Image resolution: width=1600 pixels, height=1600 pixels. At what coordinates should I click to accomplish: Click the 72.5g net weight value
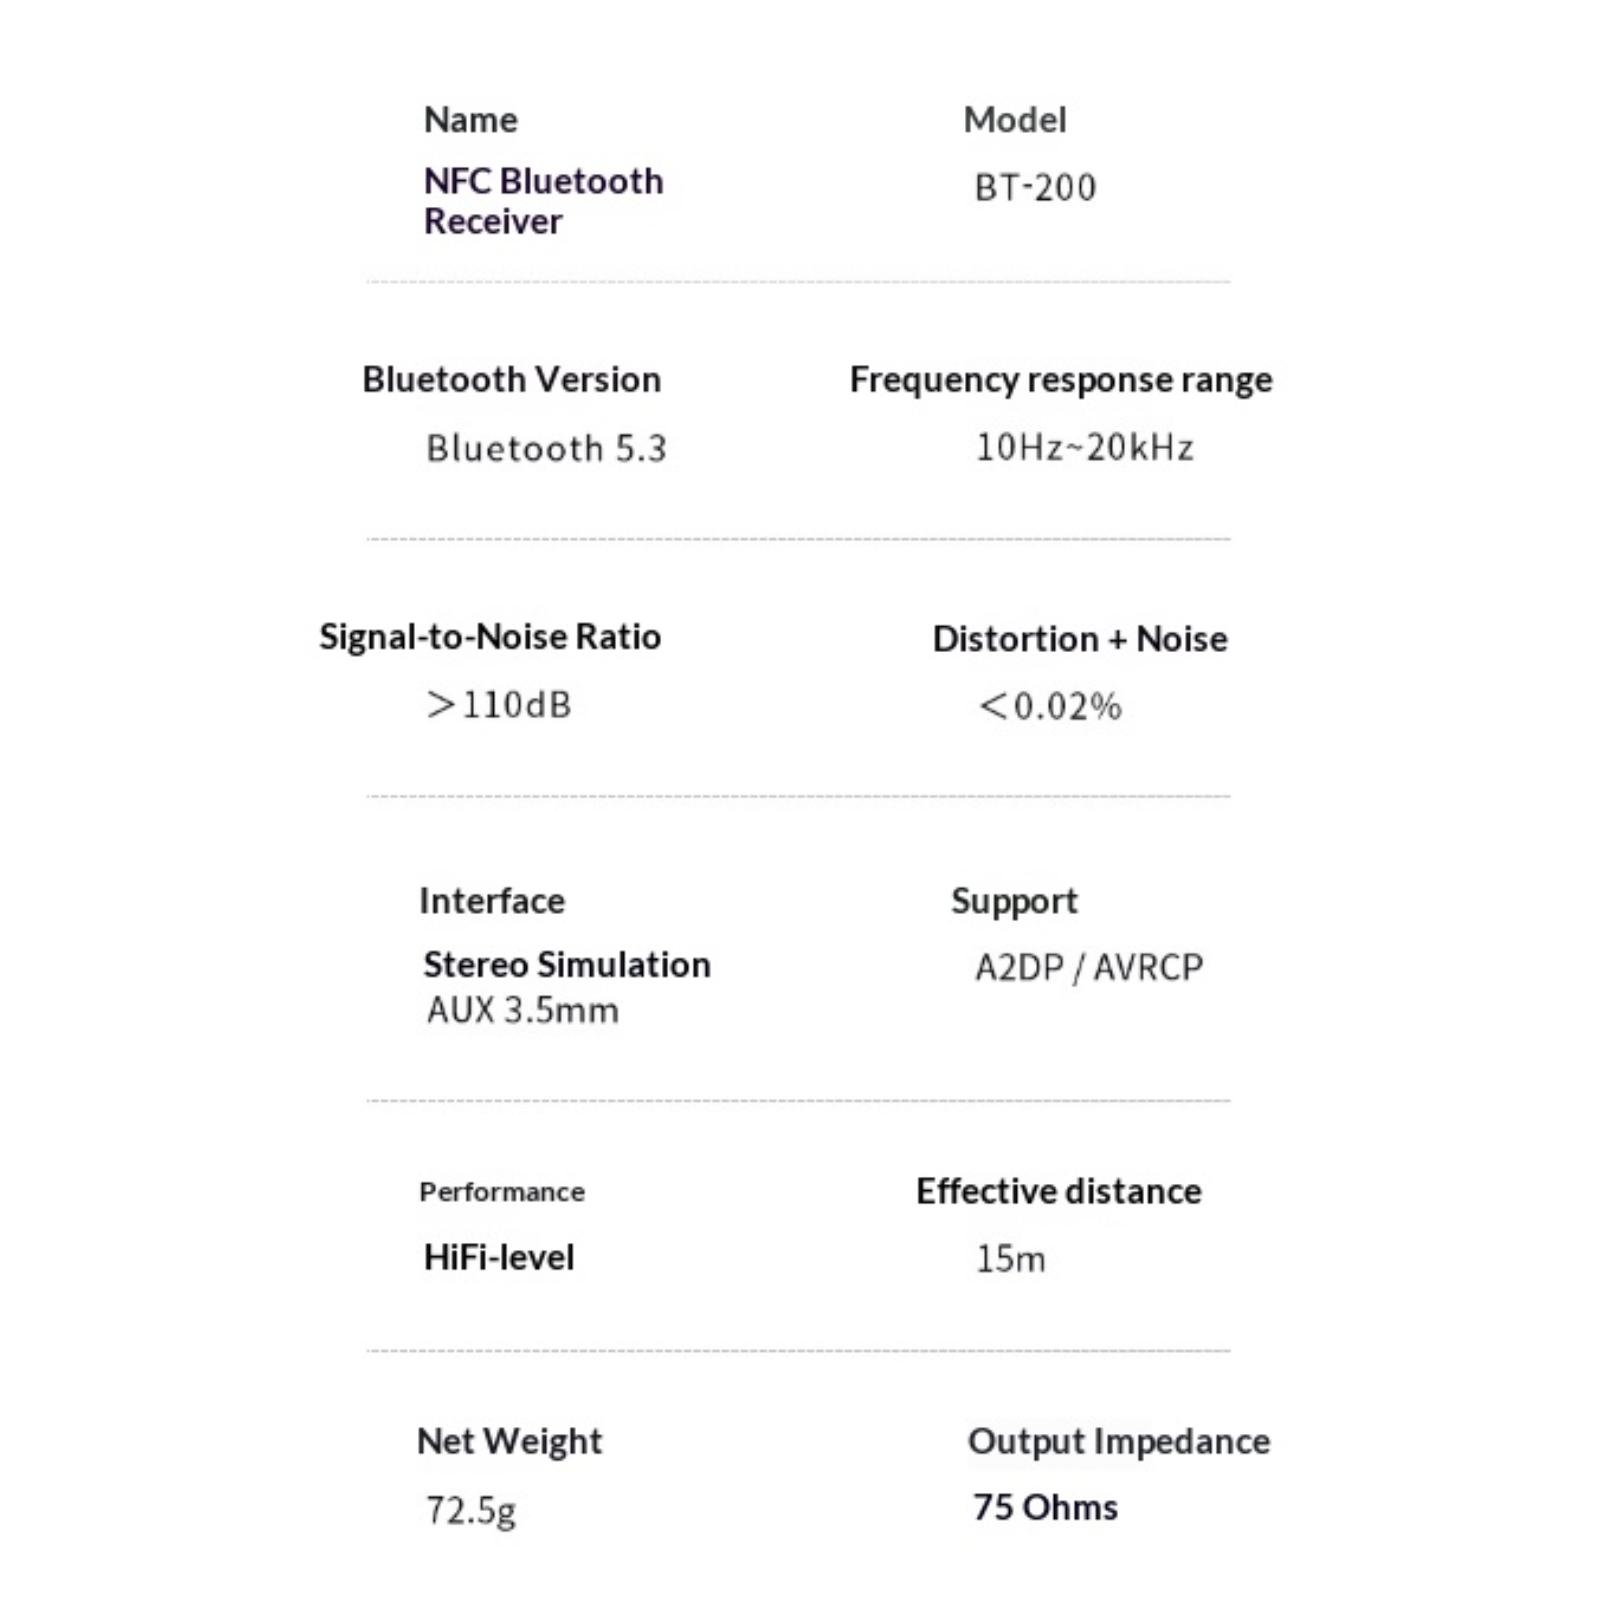coord(471,1510)
